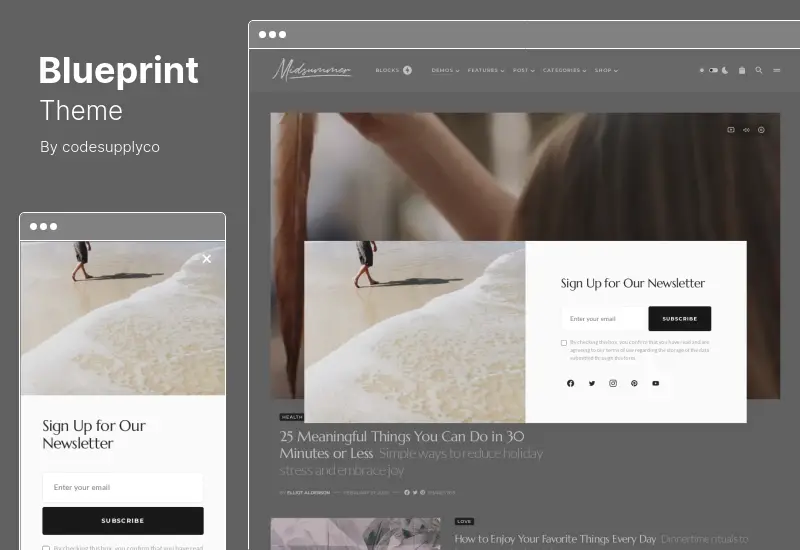Share the 25 Meaningful Things post on Facebook
800x550 pixels.
[x=407, y=492]
